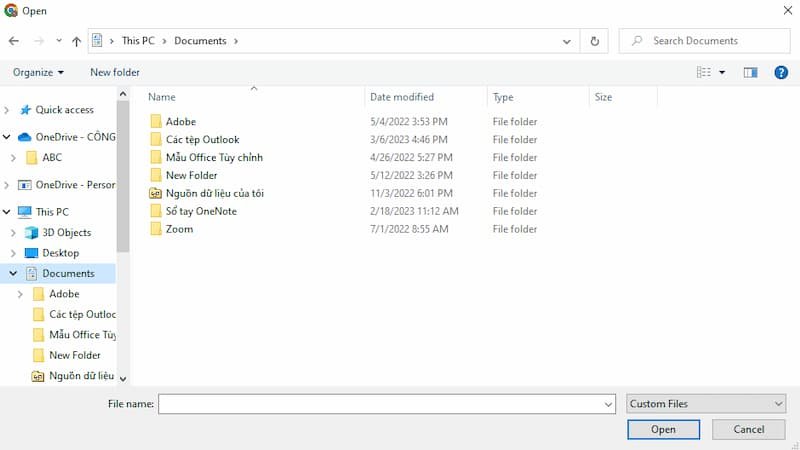Expand OneDrive - Personal node

point(7,185)
